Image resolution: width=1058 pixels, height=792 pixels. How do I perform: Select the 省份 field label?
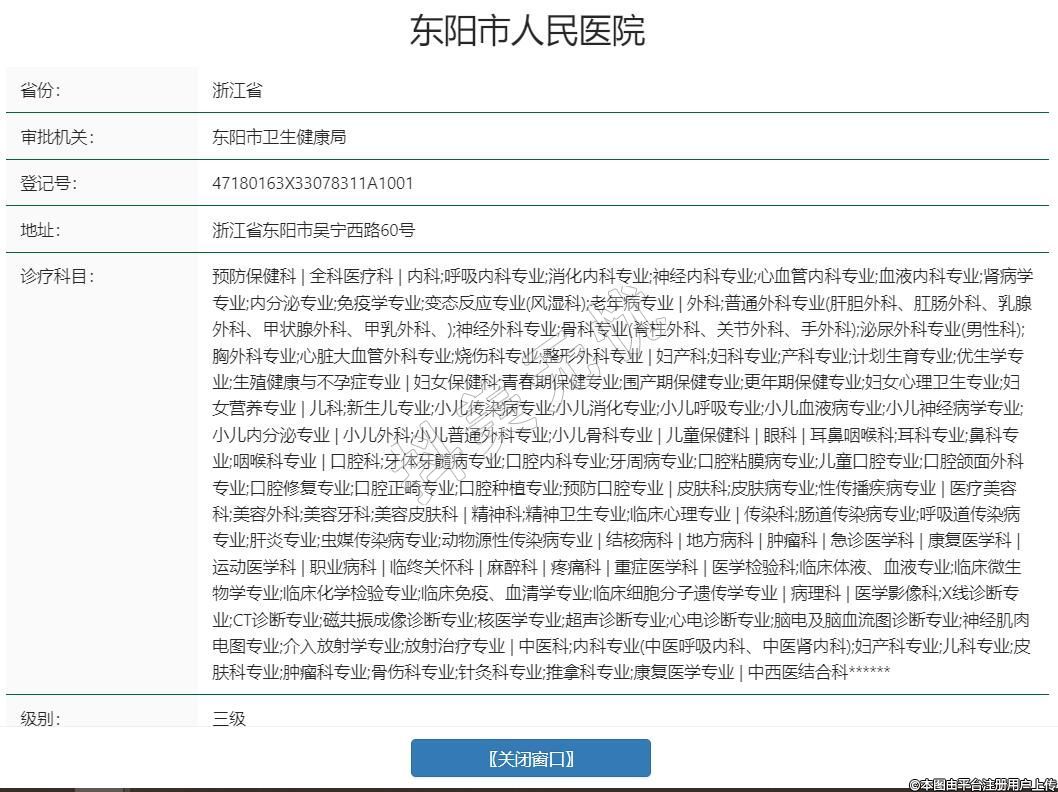[x=40, y=90]
